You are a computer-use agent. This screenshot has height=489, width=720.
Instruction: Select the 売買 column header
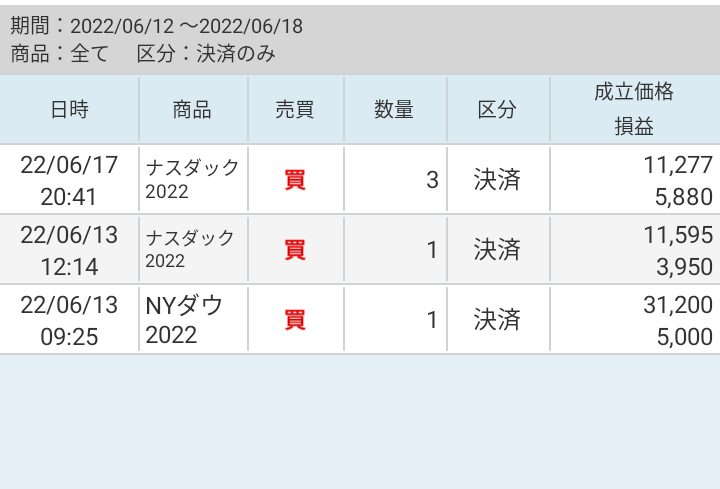click(295, 110)
